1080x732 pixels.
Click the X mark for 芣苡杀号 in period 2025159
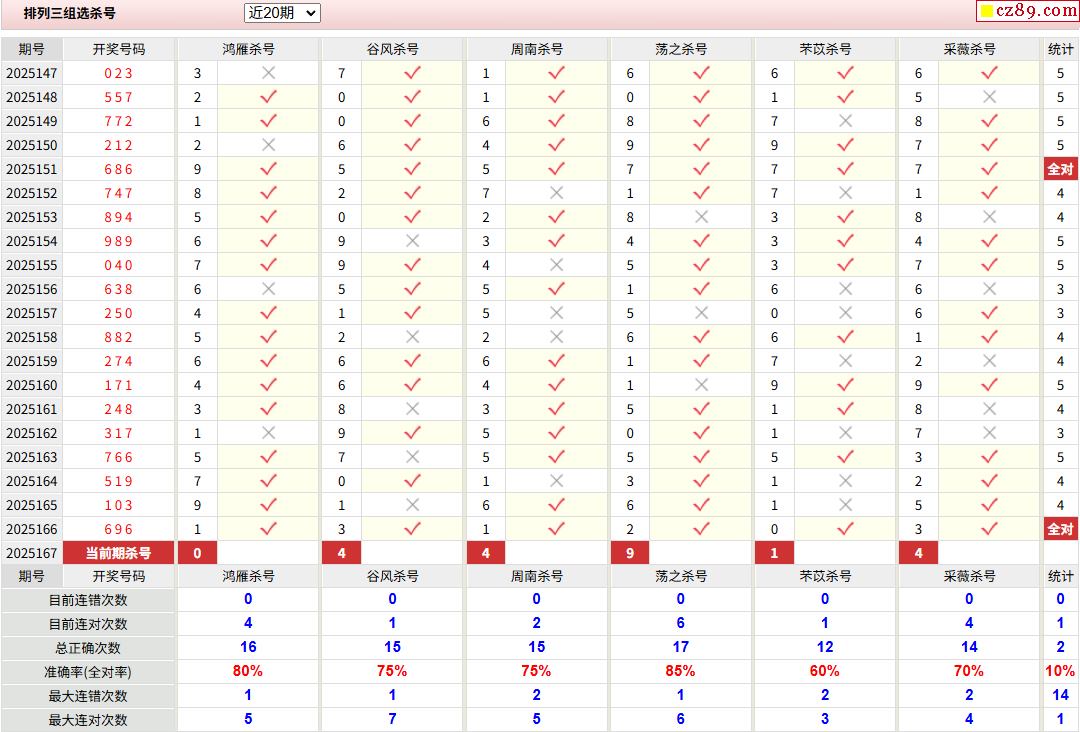tap(846, 361)
